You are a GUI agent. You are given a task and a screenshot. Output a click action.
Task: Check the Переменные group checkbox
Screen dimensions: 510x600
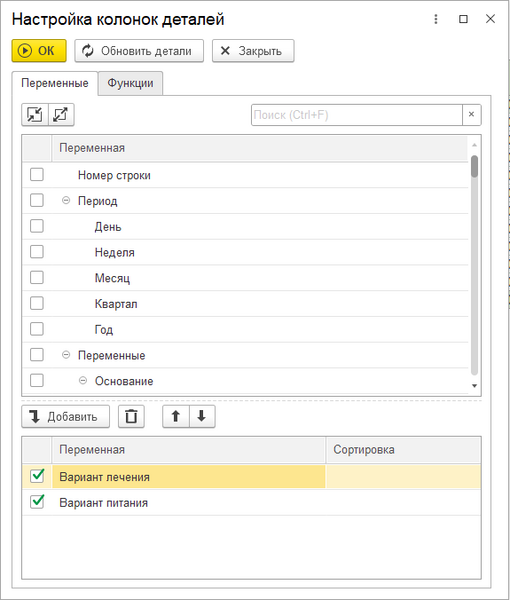37,355
